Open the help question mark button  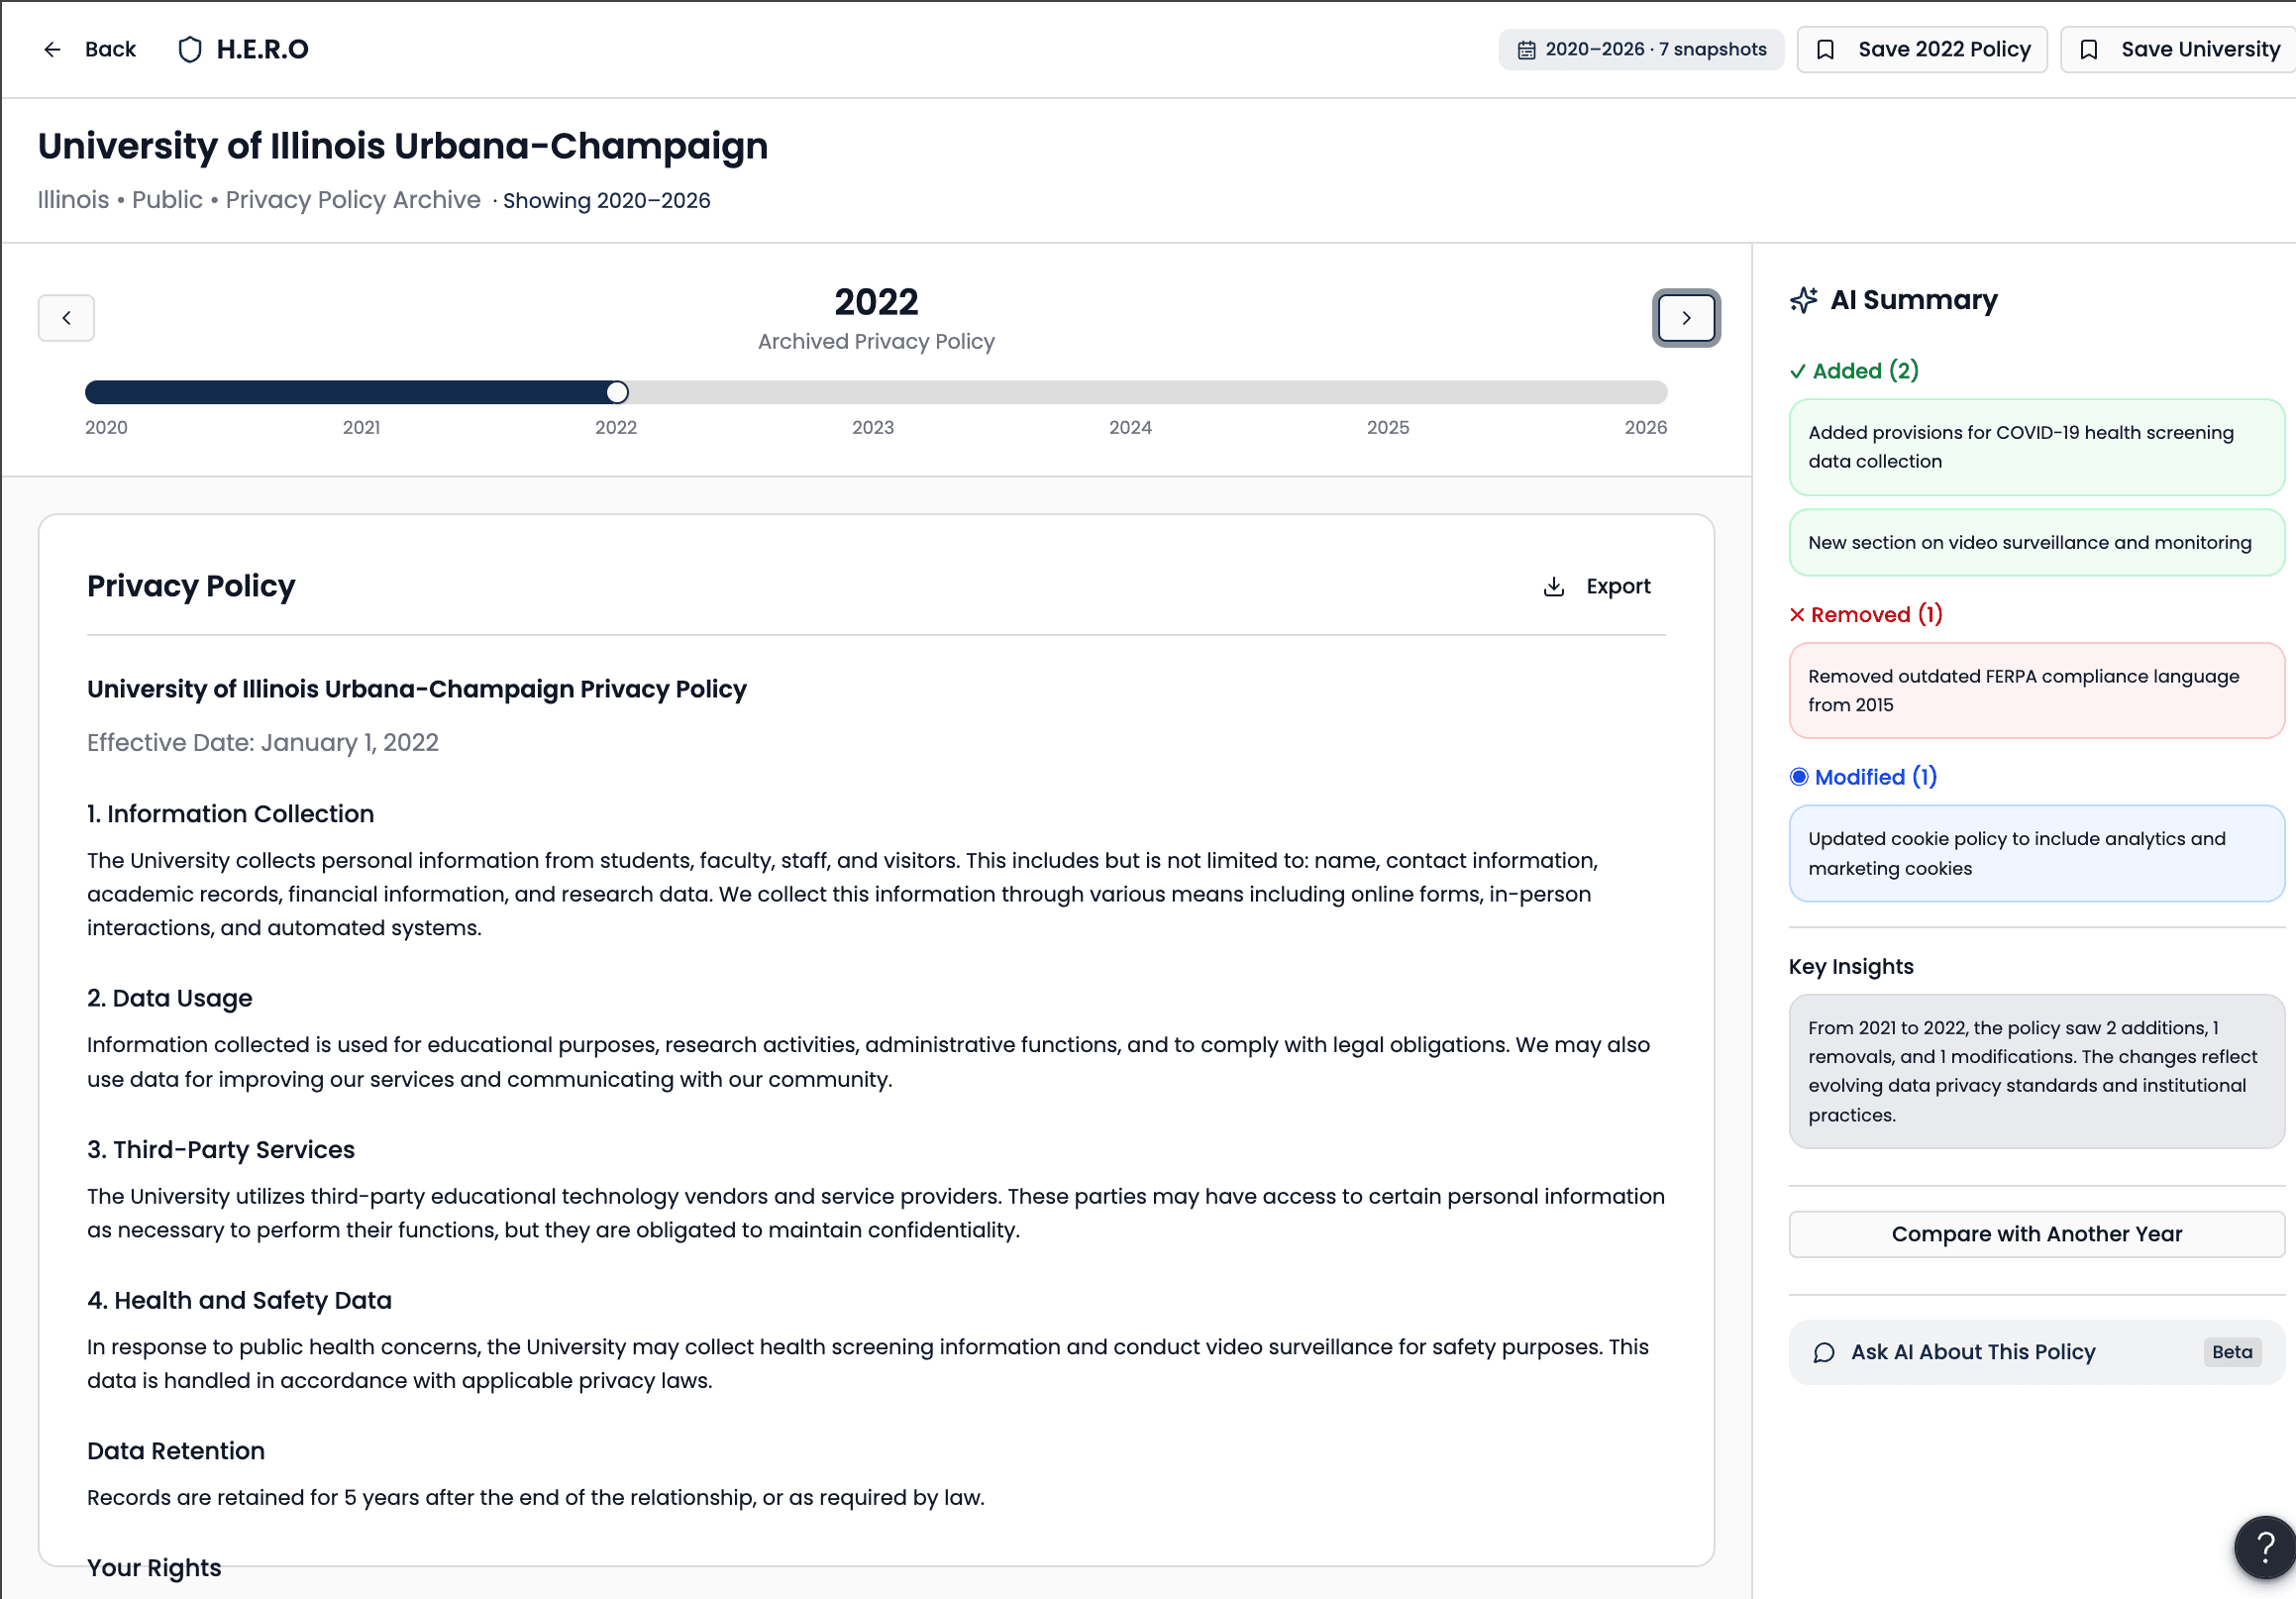pos(2265,1547)
